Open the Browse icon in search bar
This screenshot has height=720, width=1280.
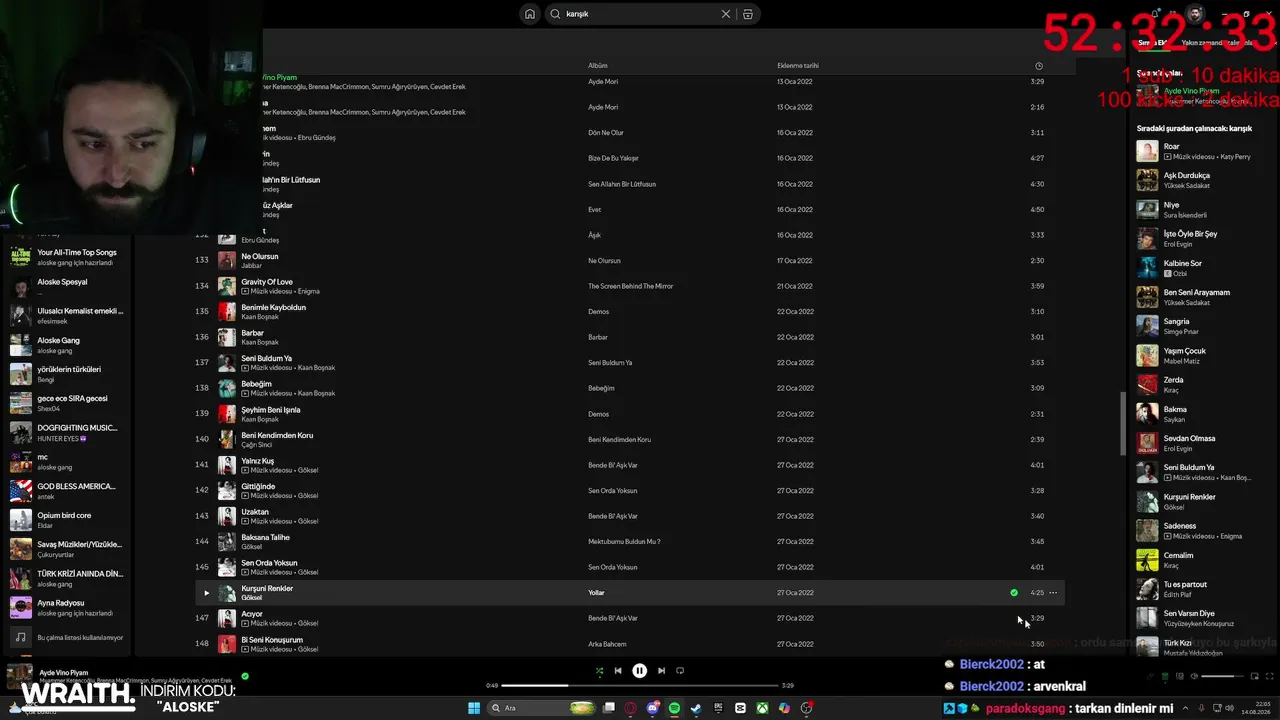[x=747, y=14]
